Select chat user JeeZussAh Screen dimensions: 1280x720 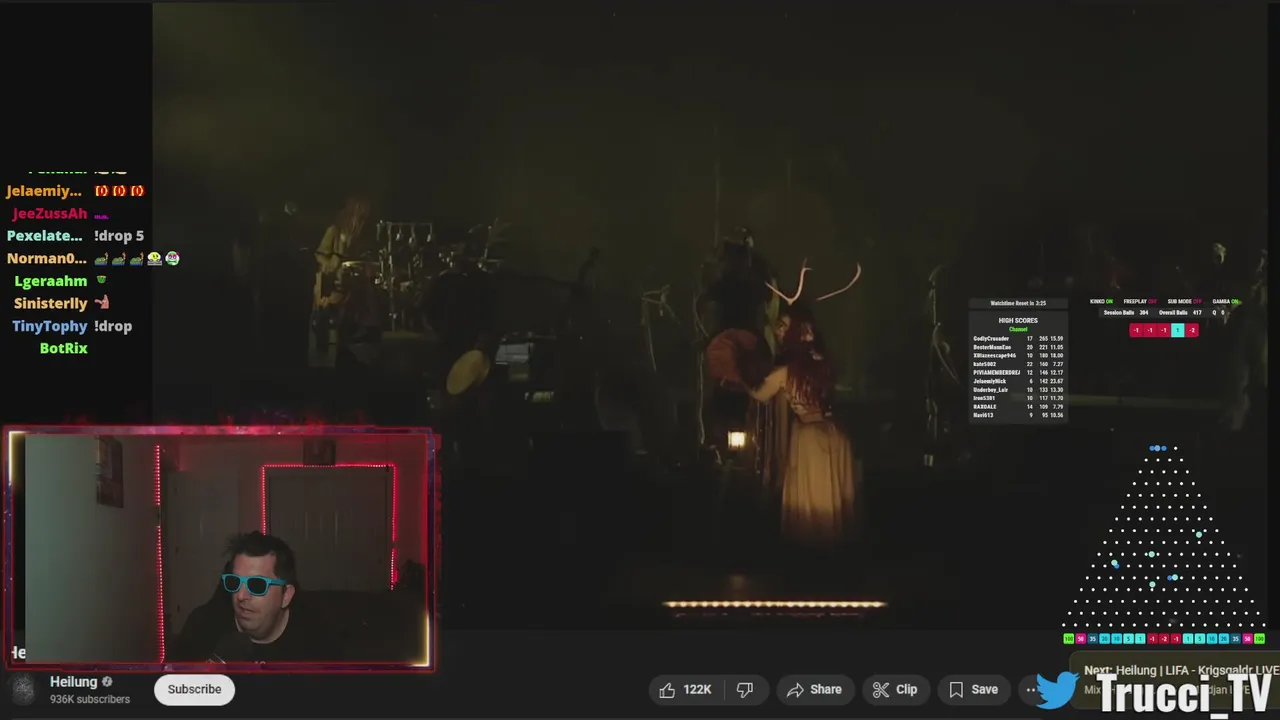[x=50, y=213]
